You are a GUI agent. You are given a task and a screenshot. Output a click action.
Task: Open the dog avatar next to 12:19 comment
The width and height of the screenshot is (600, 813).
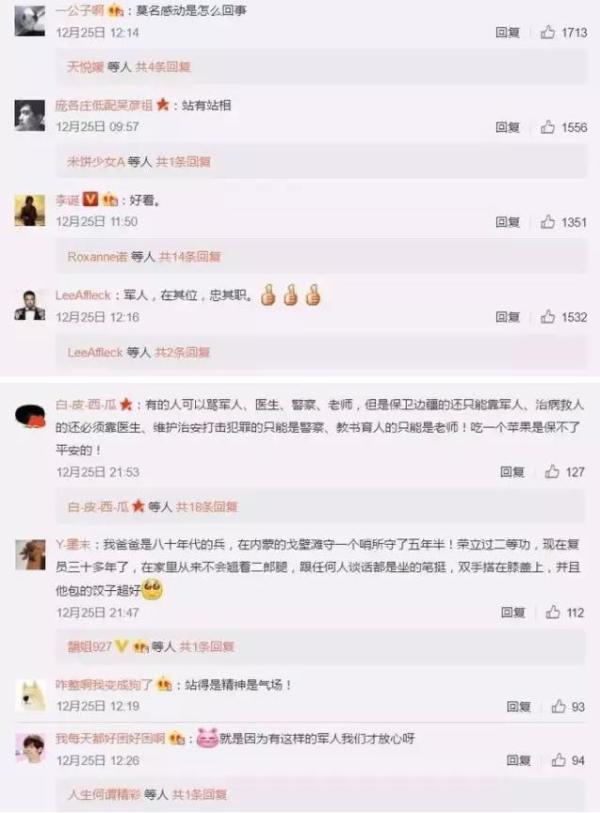coord(31,694)
